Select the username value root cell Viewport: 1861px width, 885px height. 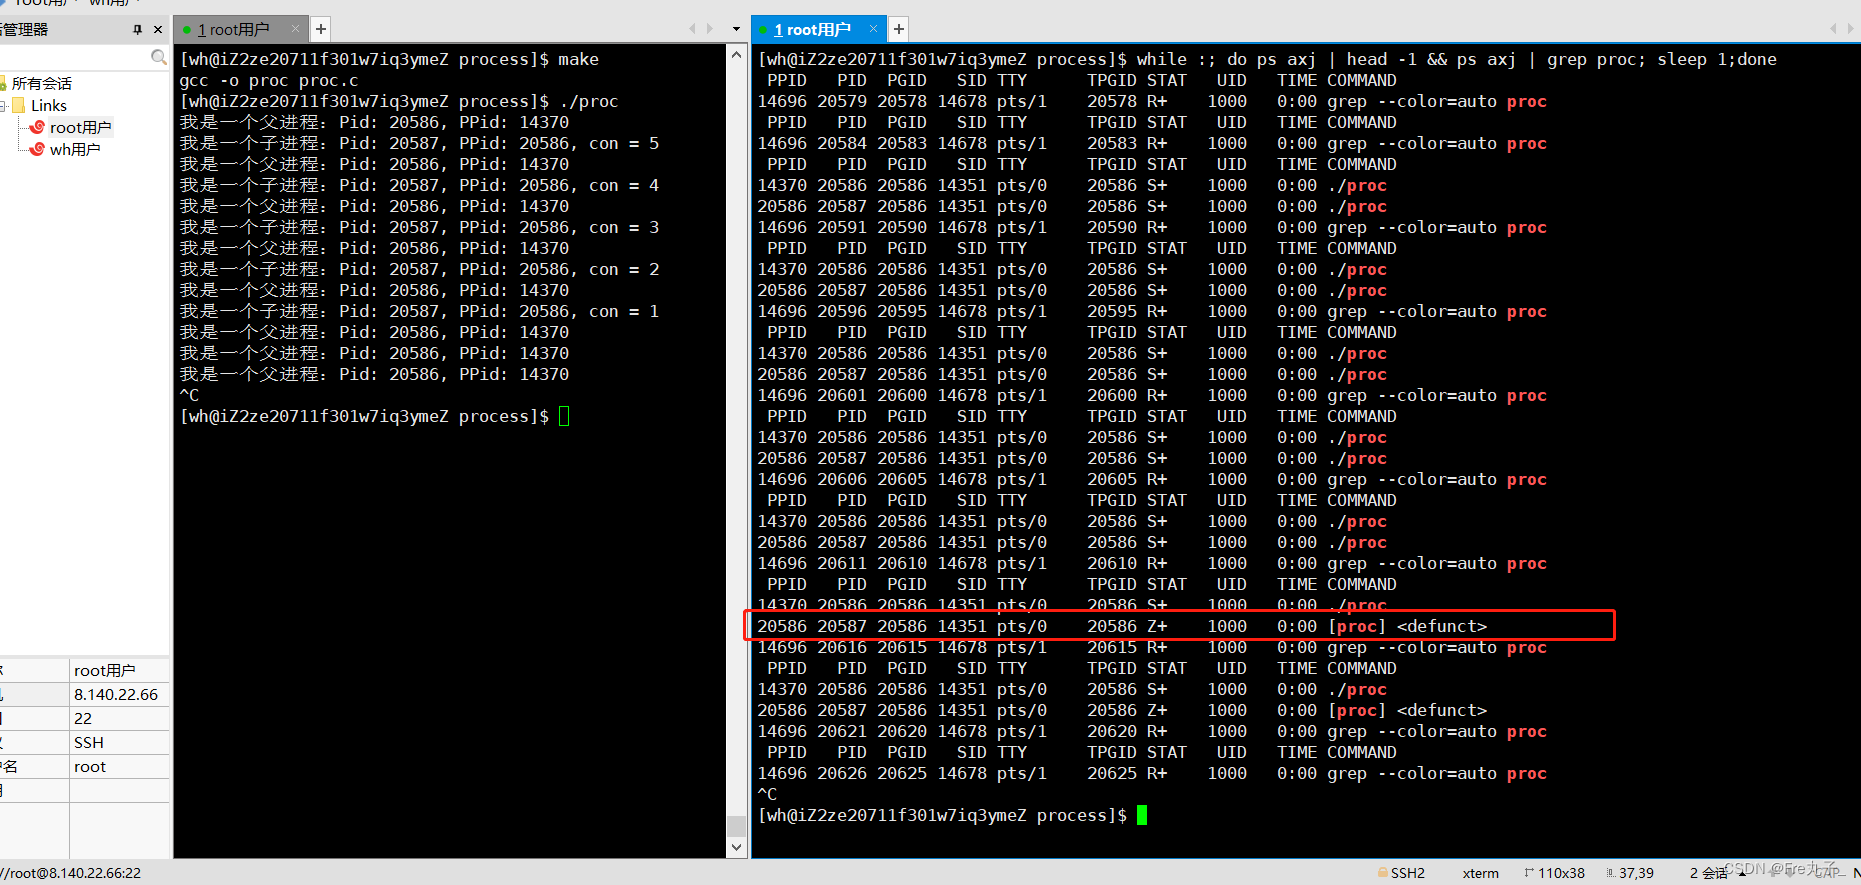[x=119, y=766]
